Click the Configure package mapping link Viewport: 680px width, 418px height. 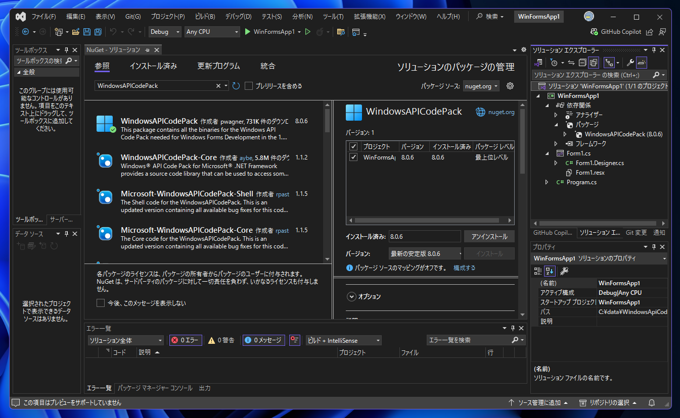[x=464, y=268]
